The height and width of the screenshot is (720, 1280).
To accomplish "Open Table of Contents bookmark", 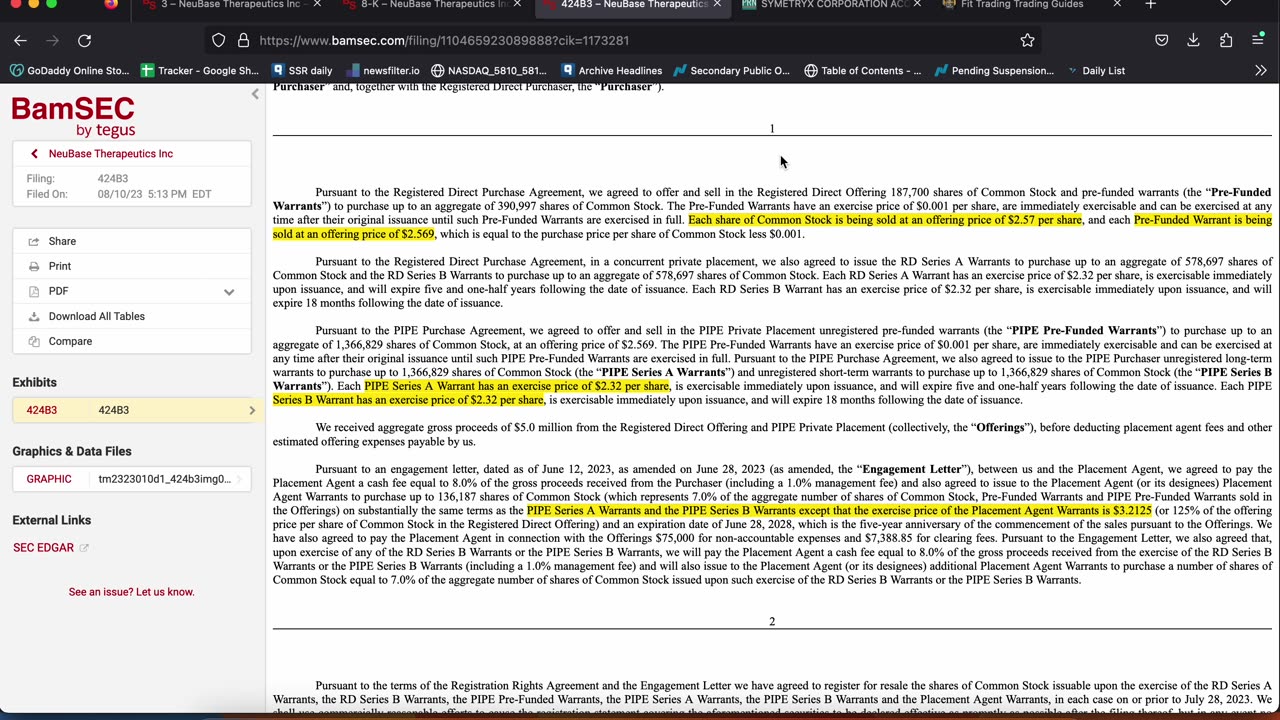I will 862,70.
